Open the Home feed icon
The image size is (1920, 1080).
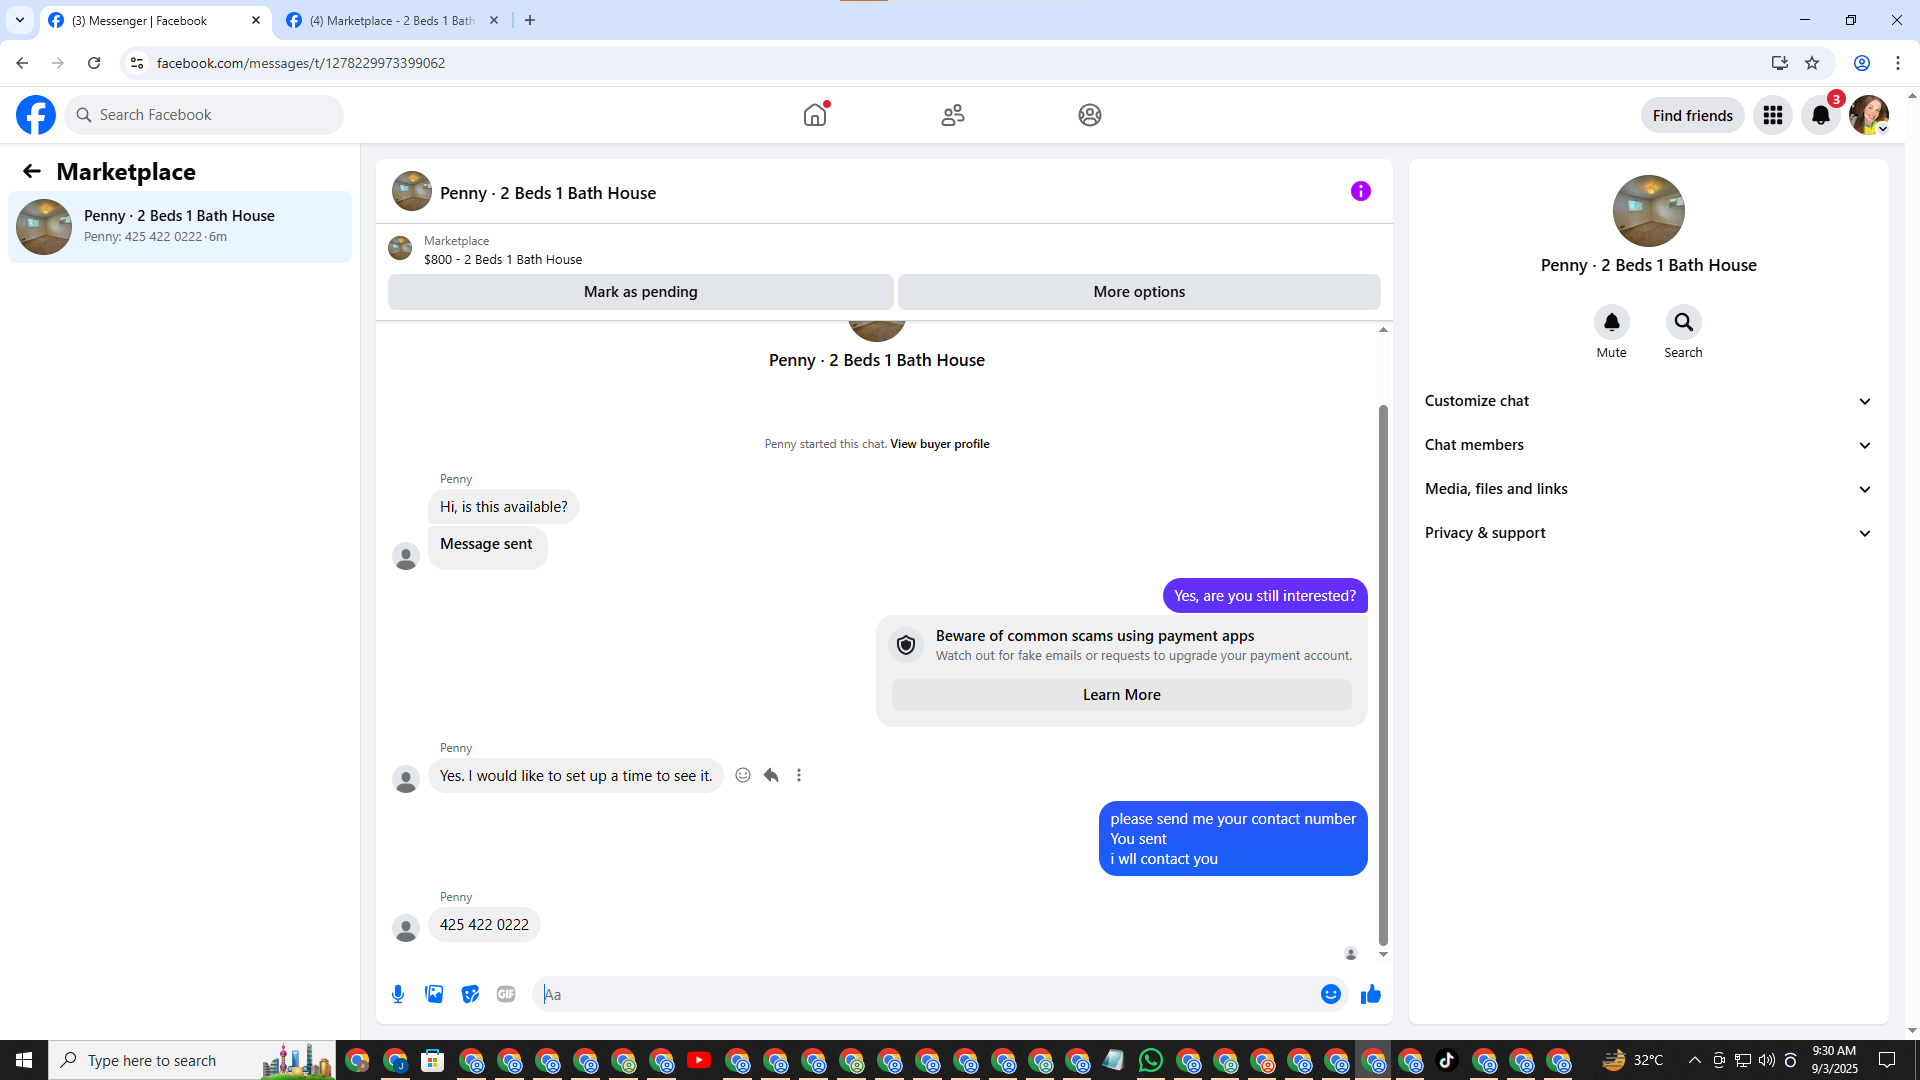point(815,115)
